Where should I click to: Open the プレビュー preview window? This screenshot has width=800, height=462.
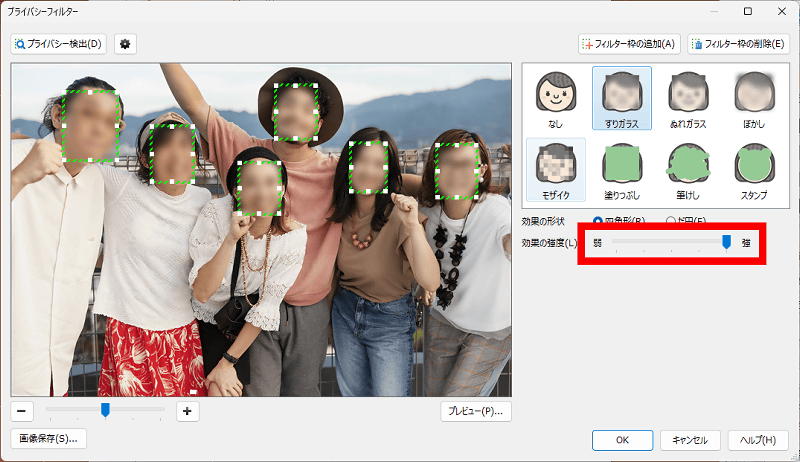click(476, 410)
